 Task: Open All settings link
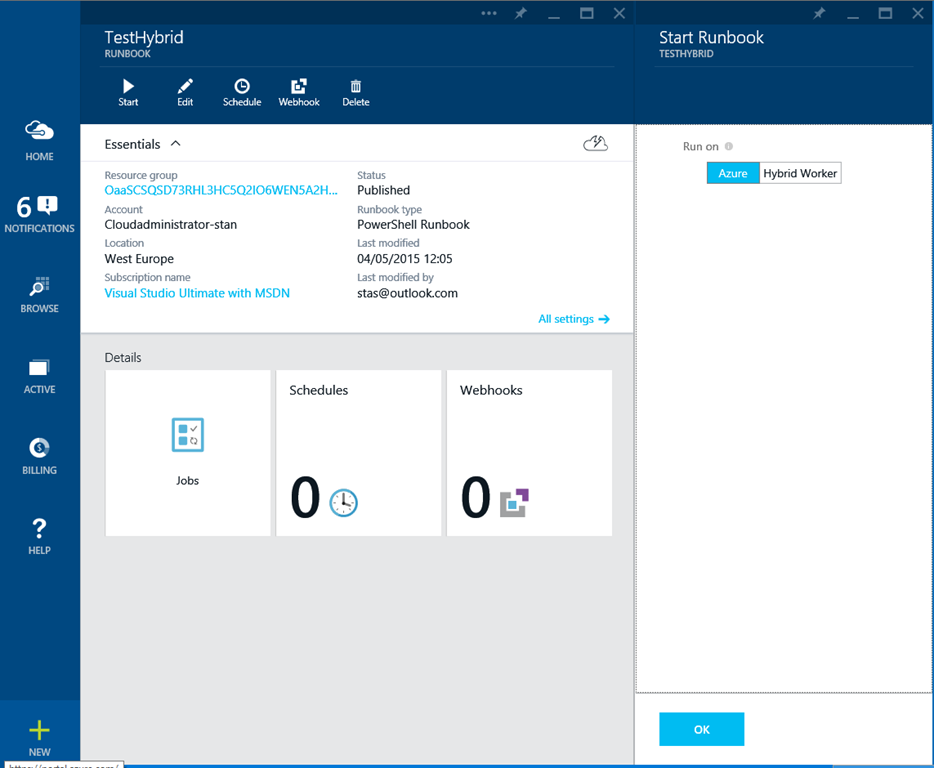pos(573,319)
